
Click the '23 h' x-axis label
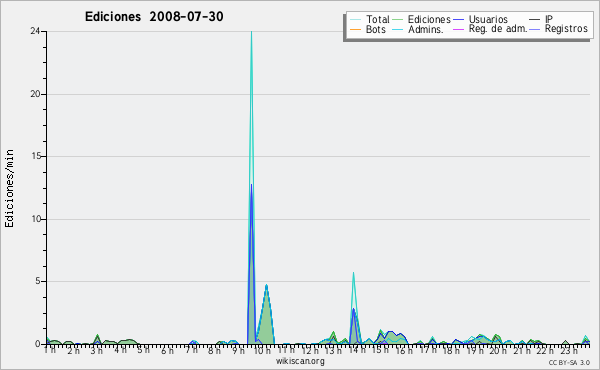click(569, 351)
